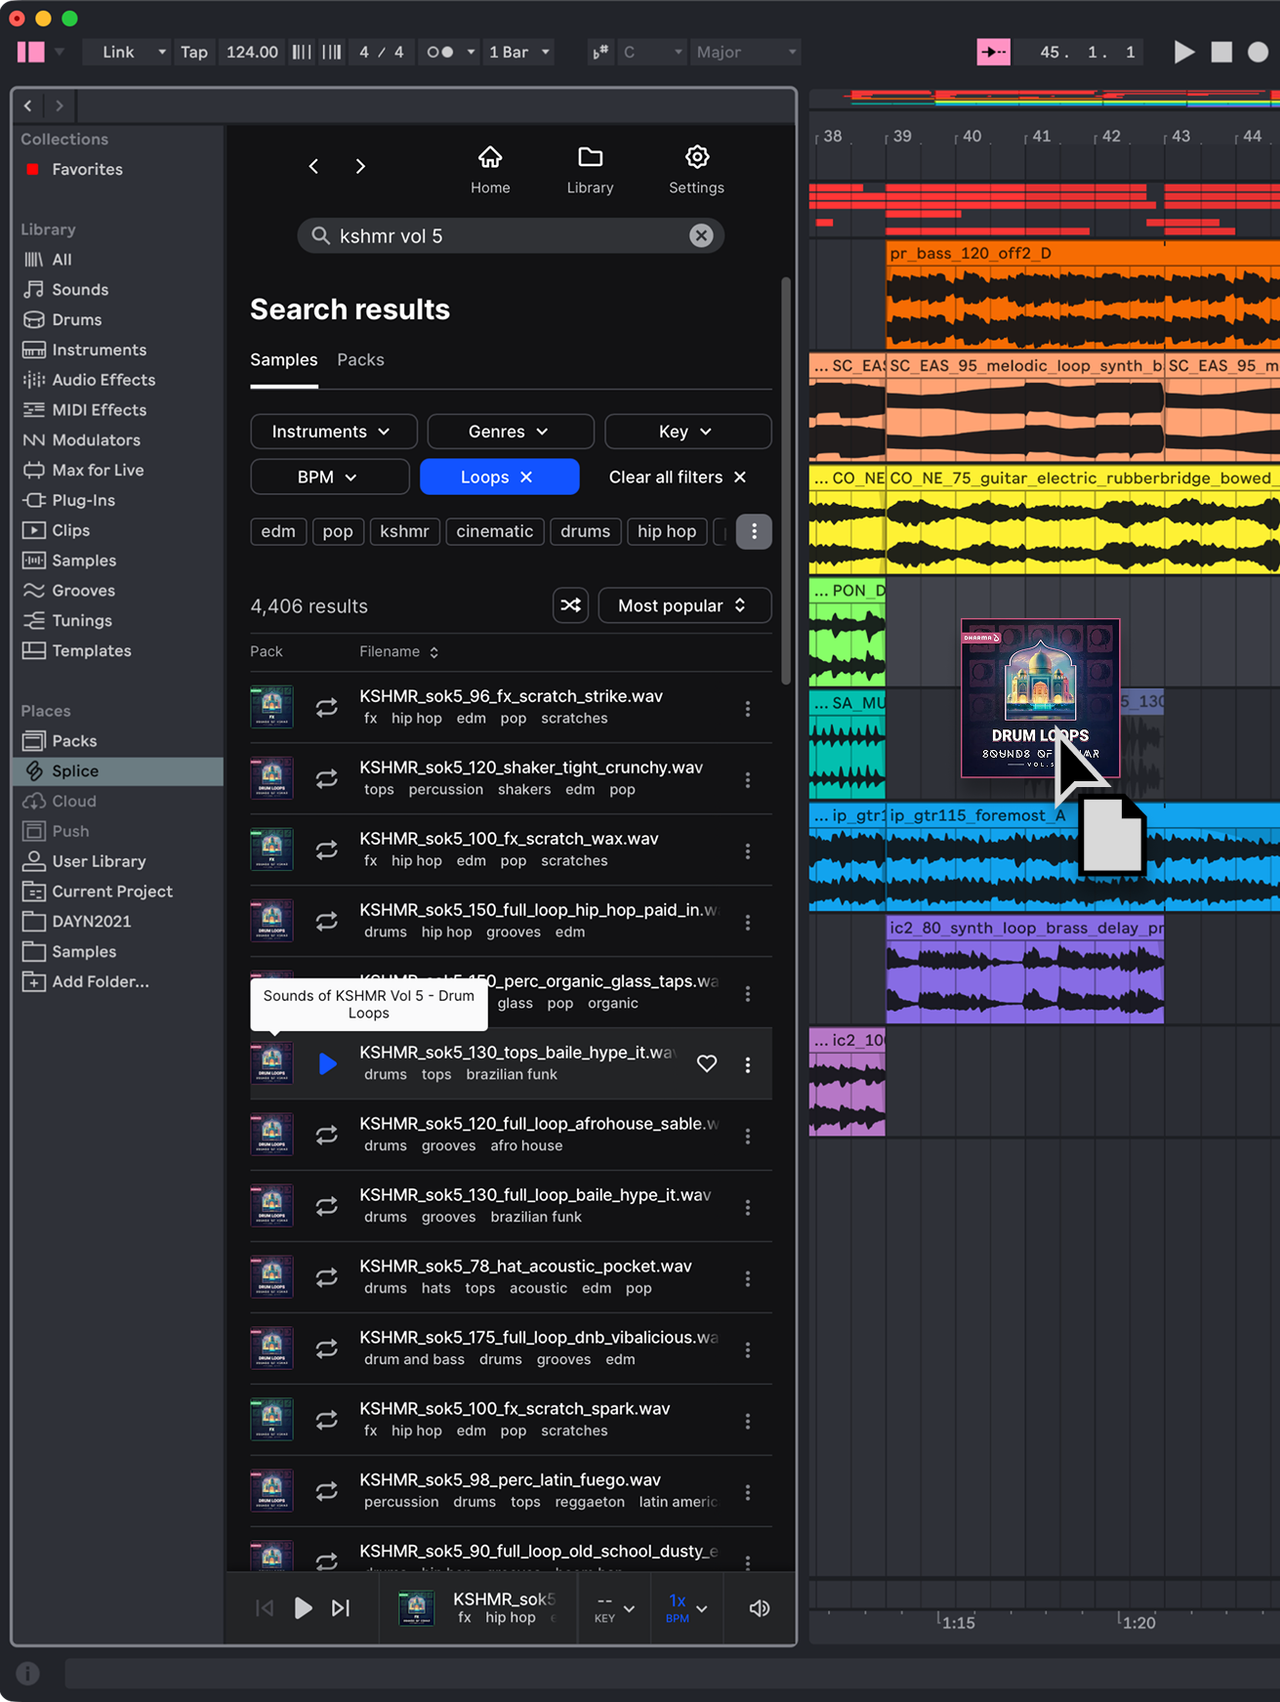Go to previous sample in the preview player
This screenshot has width=1280, height=1702.
[265, 1608]
